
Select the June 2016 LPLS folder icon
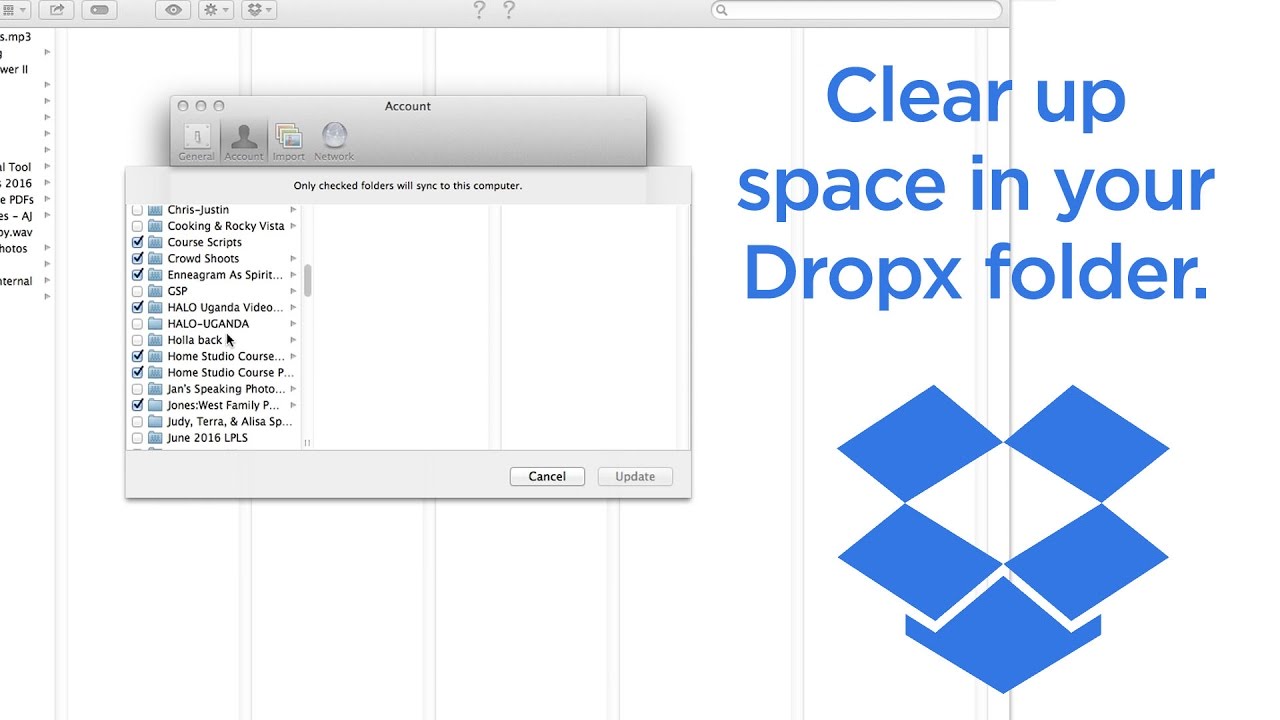click(155, 438)
